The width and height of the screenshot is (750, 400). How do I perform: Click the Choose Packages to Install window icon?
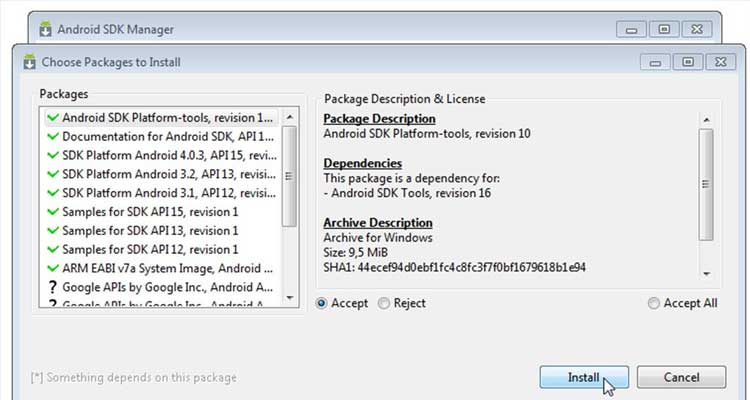[x=30, y=62]
